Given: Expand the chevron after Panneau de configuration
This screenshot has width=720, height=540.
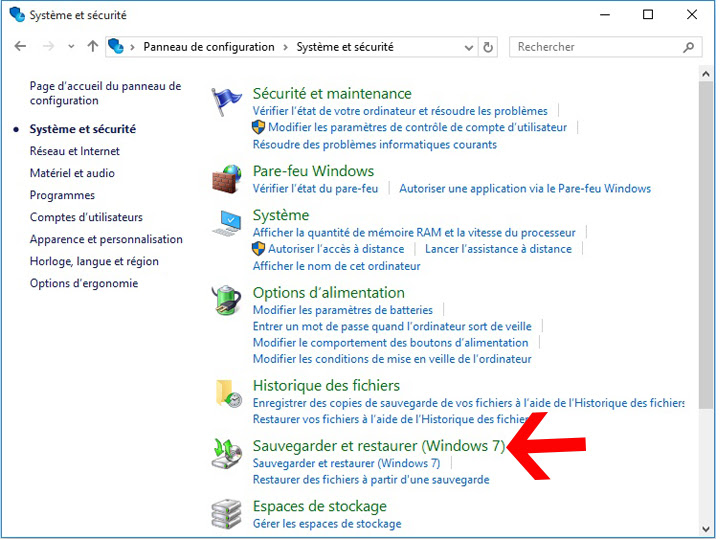Looking at the screenshot, I should tap(286, 47).
